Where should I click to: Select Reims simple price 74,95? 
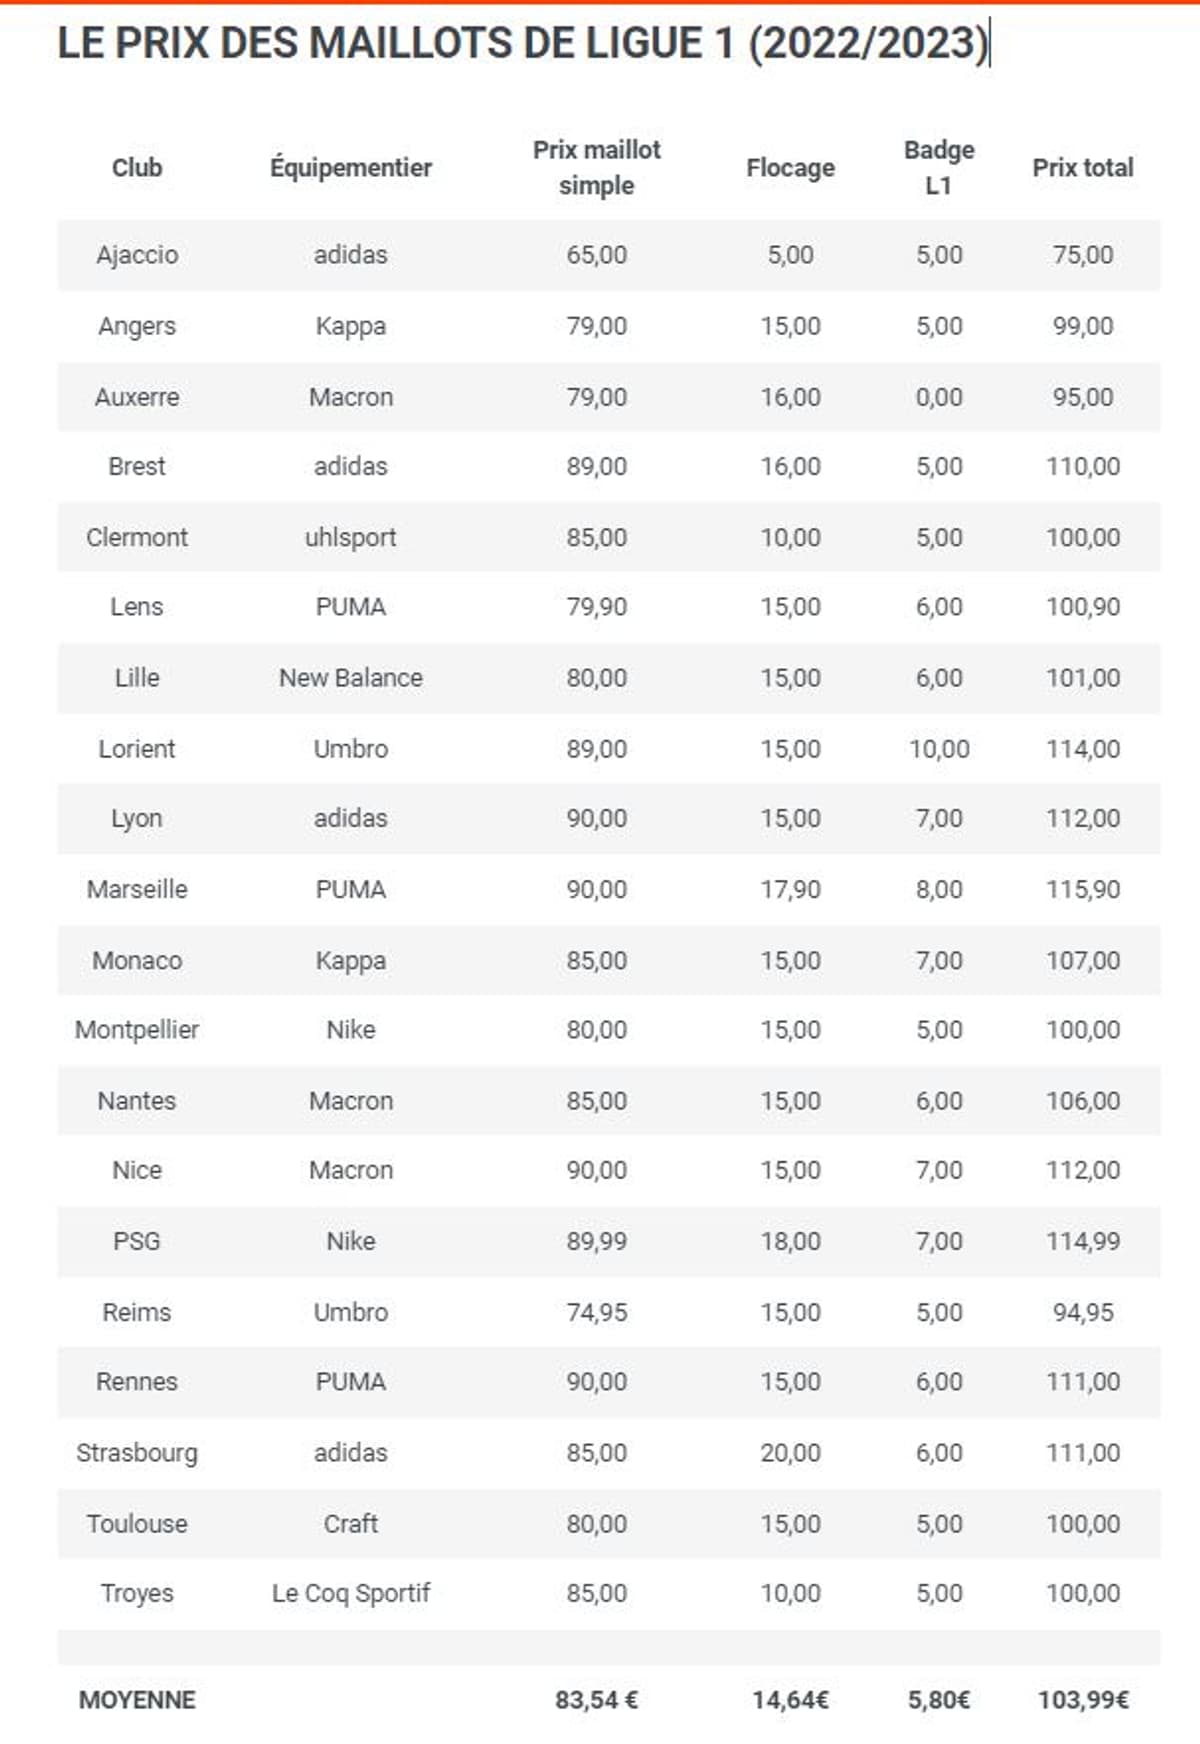coord(596,1312)
